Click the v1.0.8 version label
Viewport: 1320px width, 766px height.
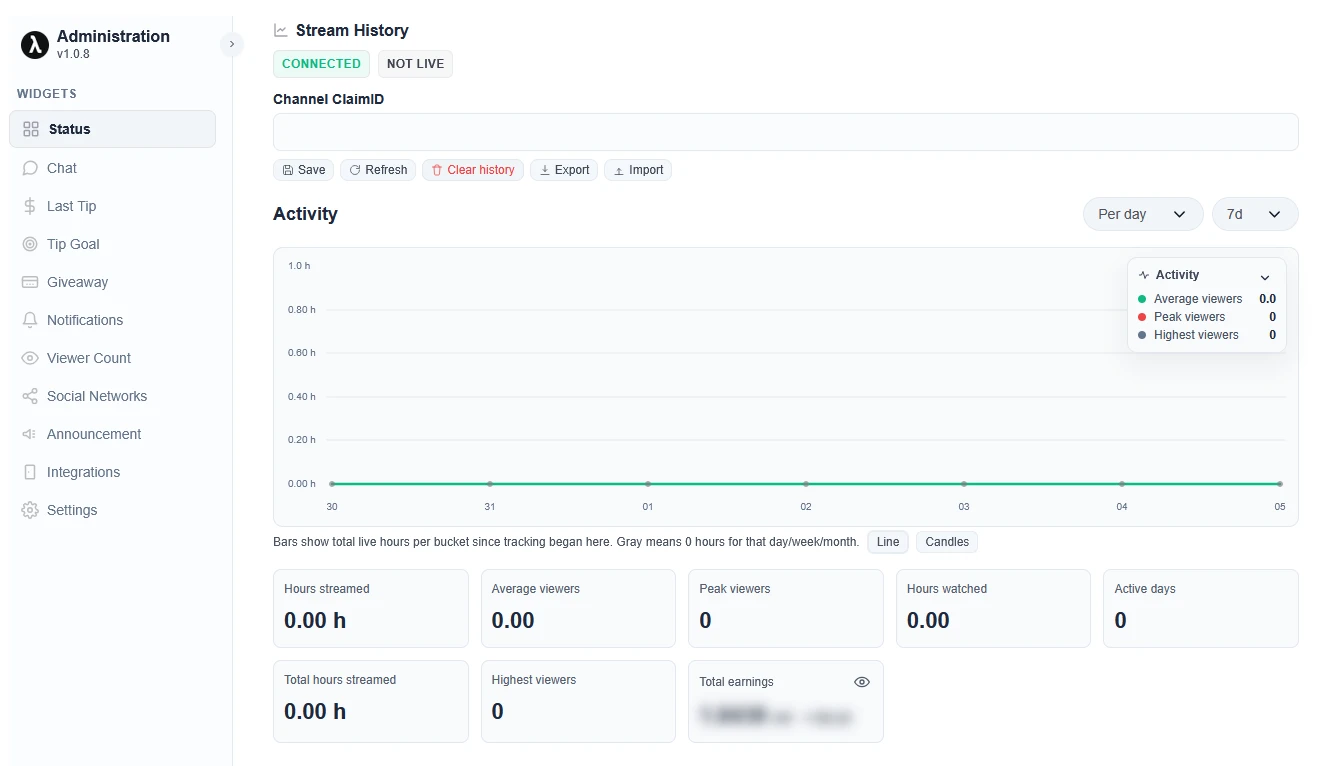(73, 54)
